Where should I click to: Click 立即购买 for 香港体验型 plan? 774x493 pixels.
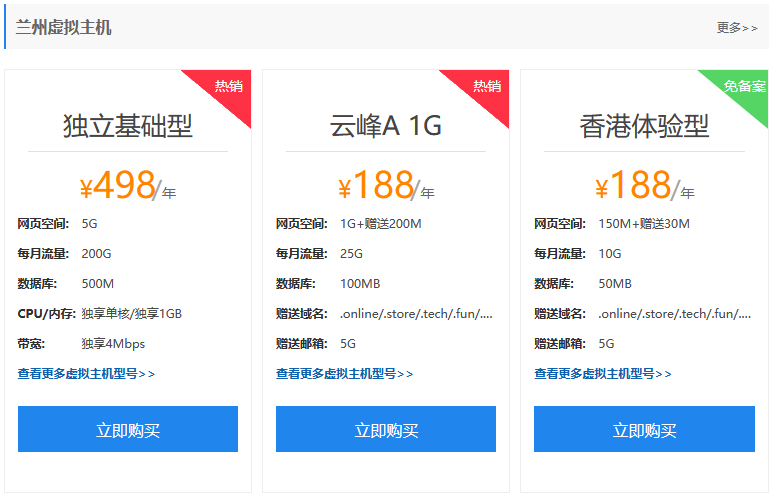coord(644,429)
